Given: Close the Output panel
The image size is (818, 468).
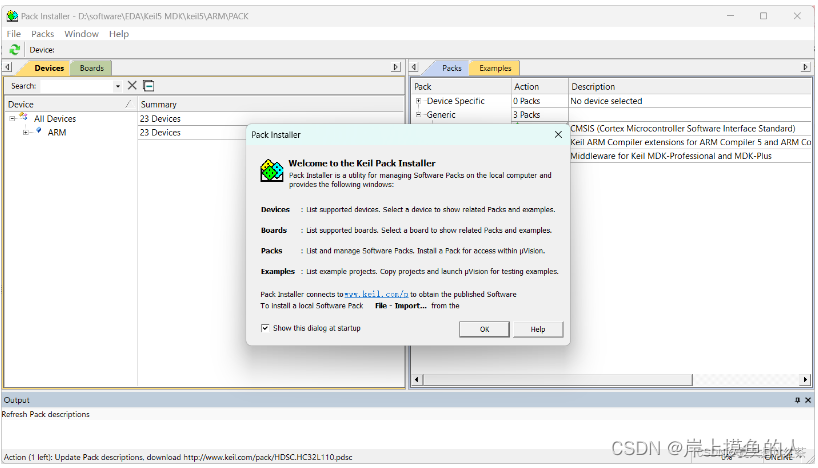Looking at the screenshot, I should tap(808, 400).
